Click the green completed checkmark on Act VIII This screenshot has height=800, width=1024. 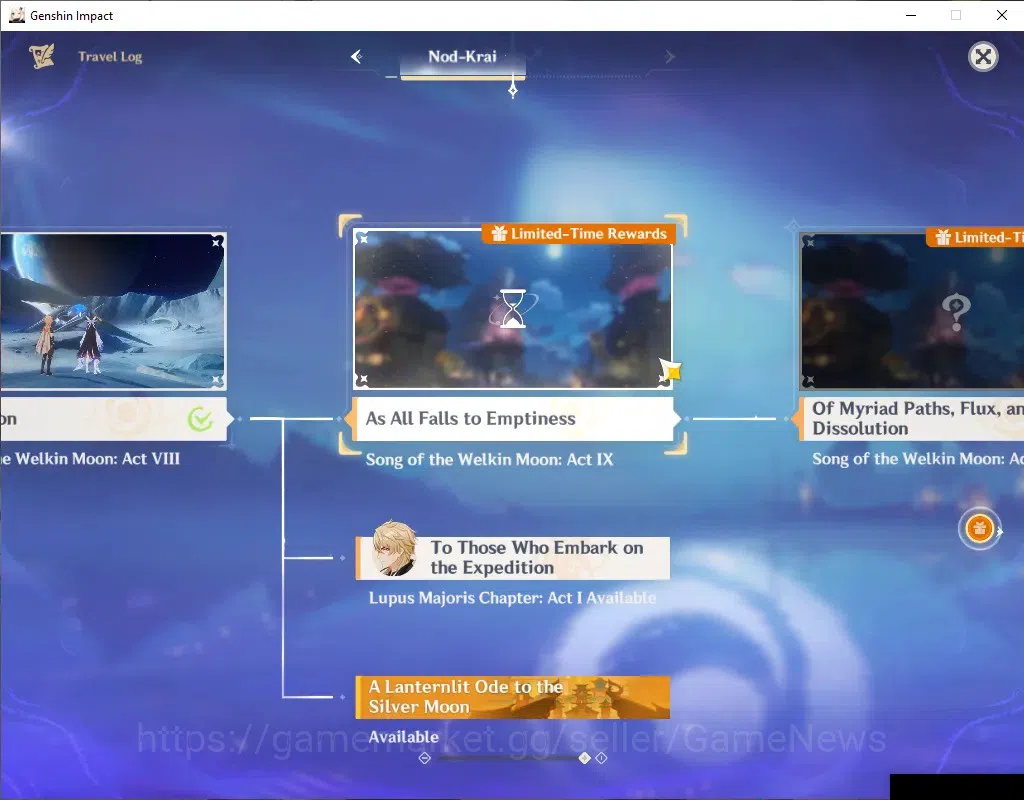(200, 419)
